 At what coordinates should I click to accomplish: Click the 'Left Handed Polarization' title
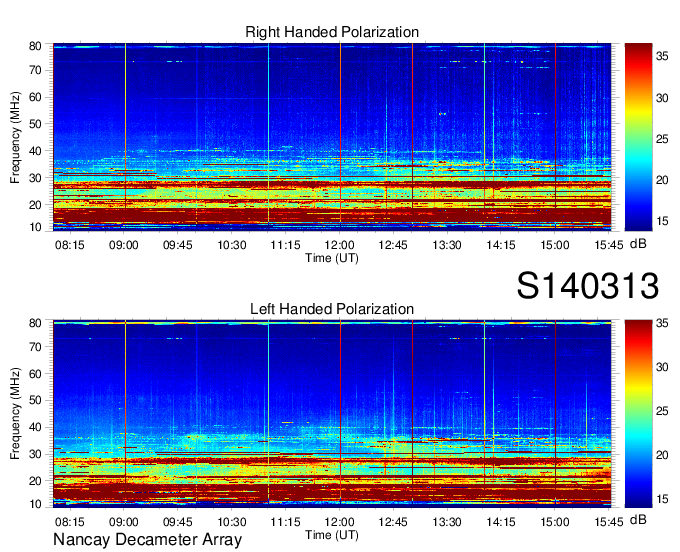point(332,309)
